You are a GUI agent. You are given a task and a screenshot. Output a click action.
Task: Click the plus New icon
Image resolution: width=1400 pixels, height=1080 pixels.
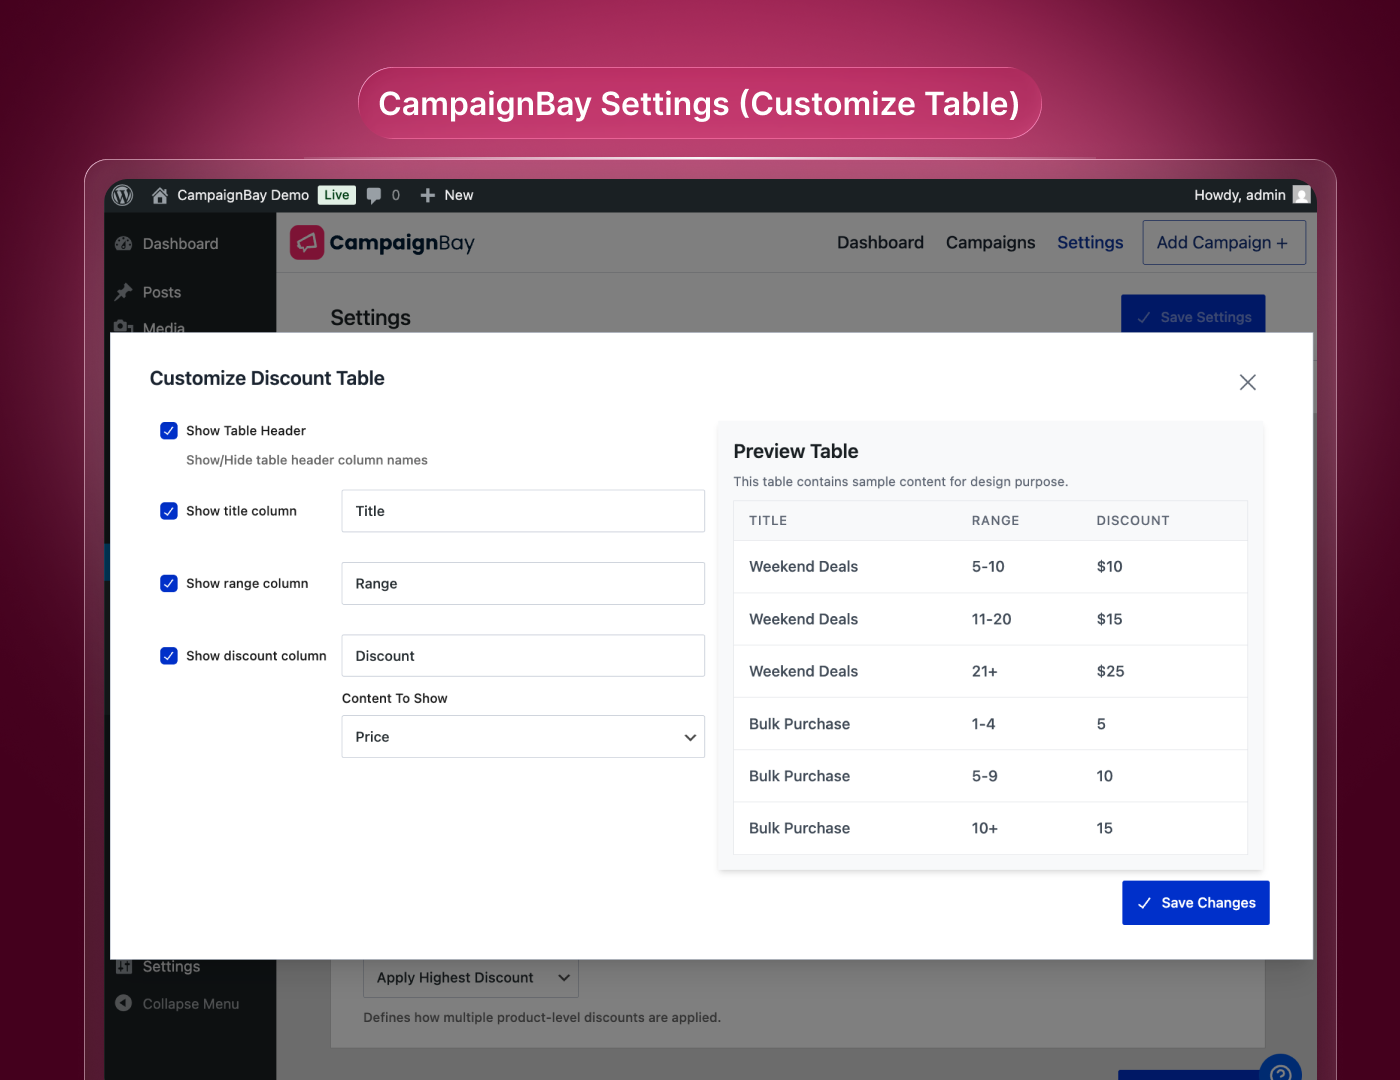(x=428, y=195)
